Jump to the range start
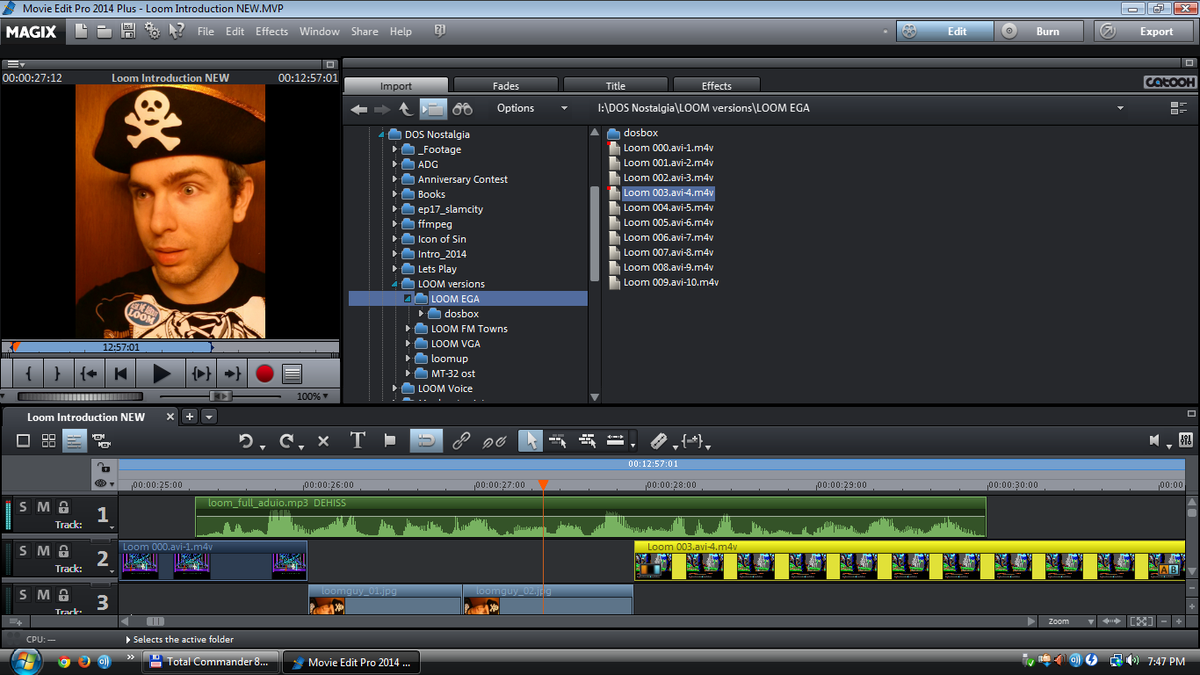The width and height of the screenshot is (1200, 675). click(x=89, y=374)
